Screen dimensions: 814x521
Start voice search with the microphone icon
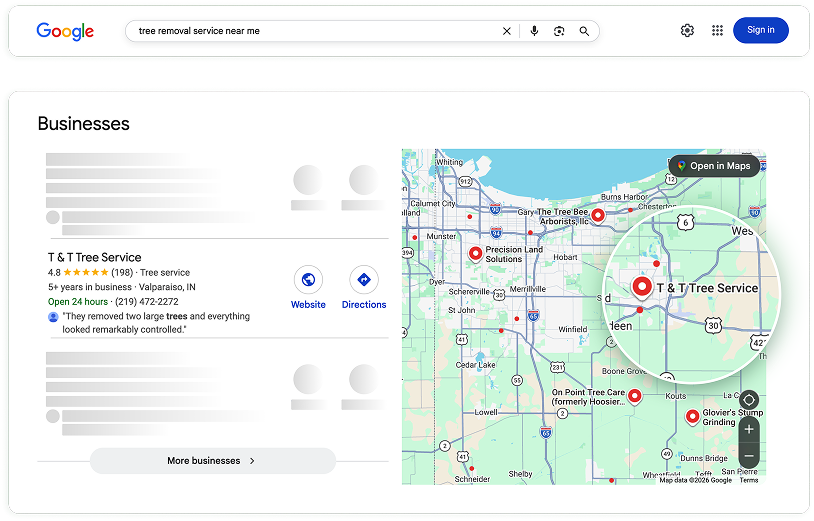(x=534, y=31)
